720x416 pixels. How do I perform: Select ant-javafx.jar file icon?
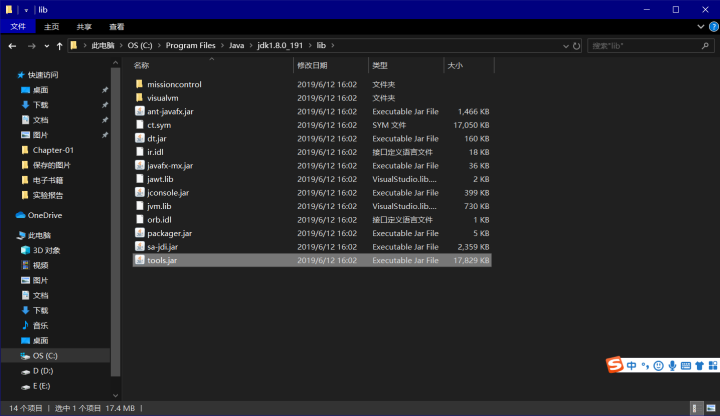pos(140,111)
